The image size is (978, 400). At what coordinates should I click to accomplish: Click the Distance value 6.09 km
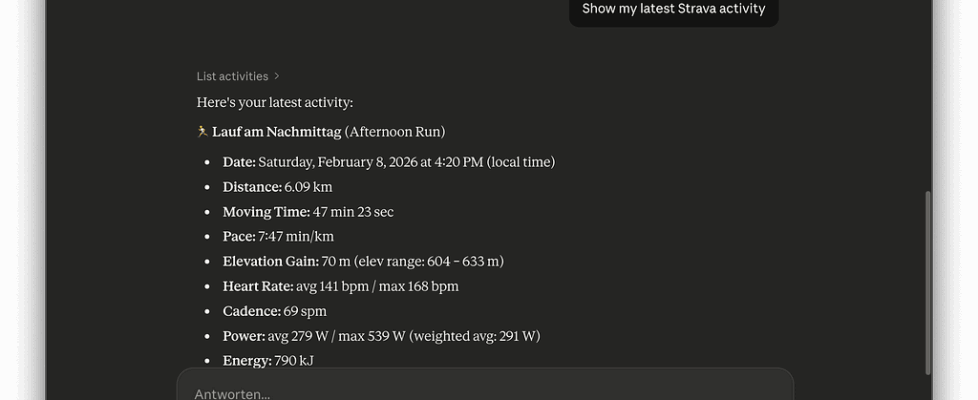[308, 187]
